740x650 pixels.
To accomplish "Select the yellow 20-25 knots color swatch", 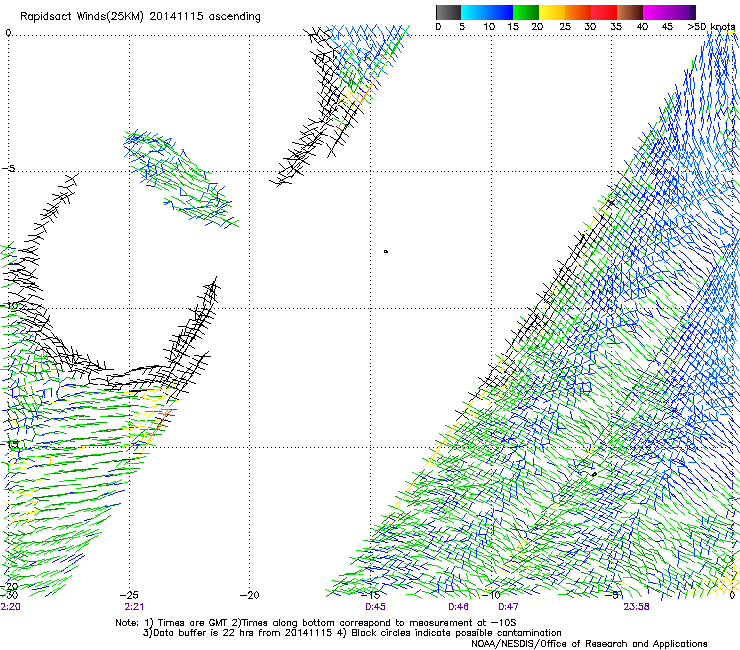I will [x=552, y=12].
